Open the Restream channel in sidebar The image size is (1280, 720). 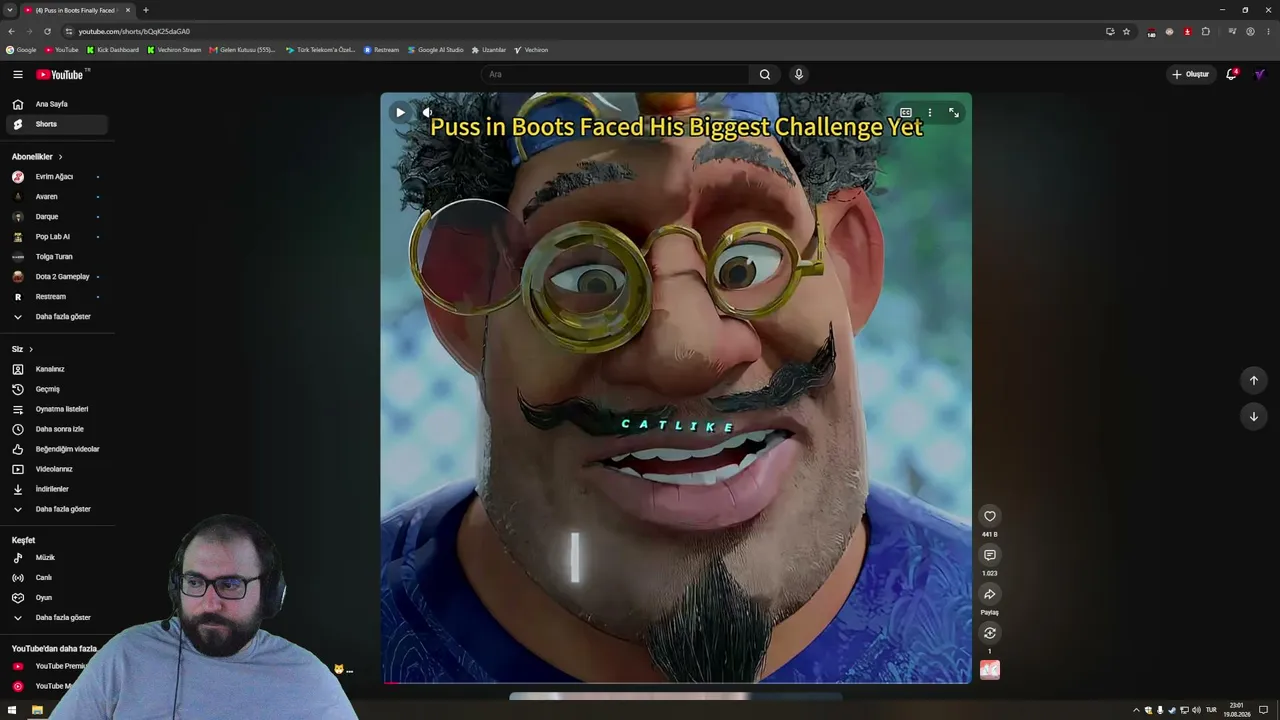point(57,297)
